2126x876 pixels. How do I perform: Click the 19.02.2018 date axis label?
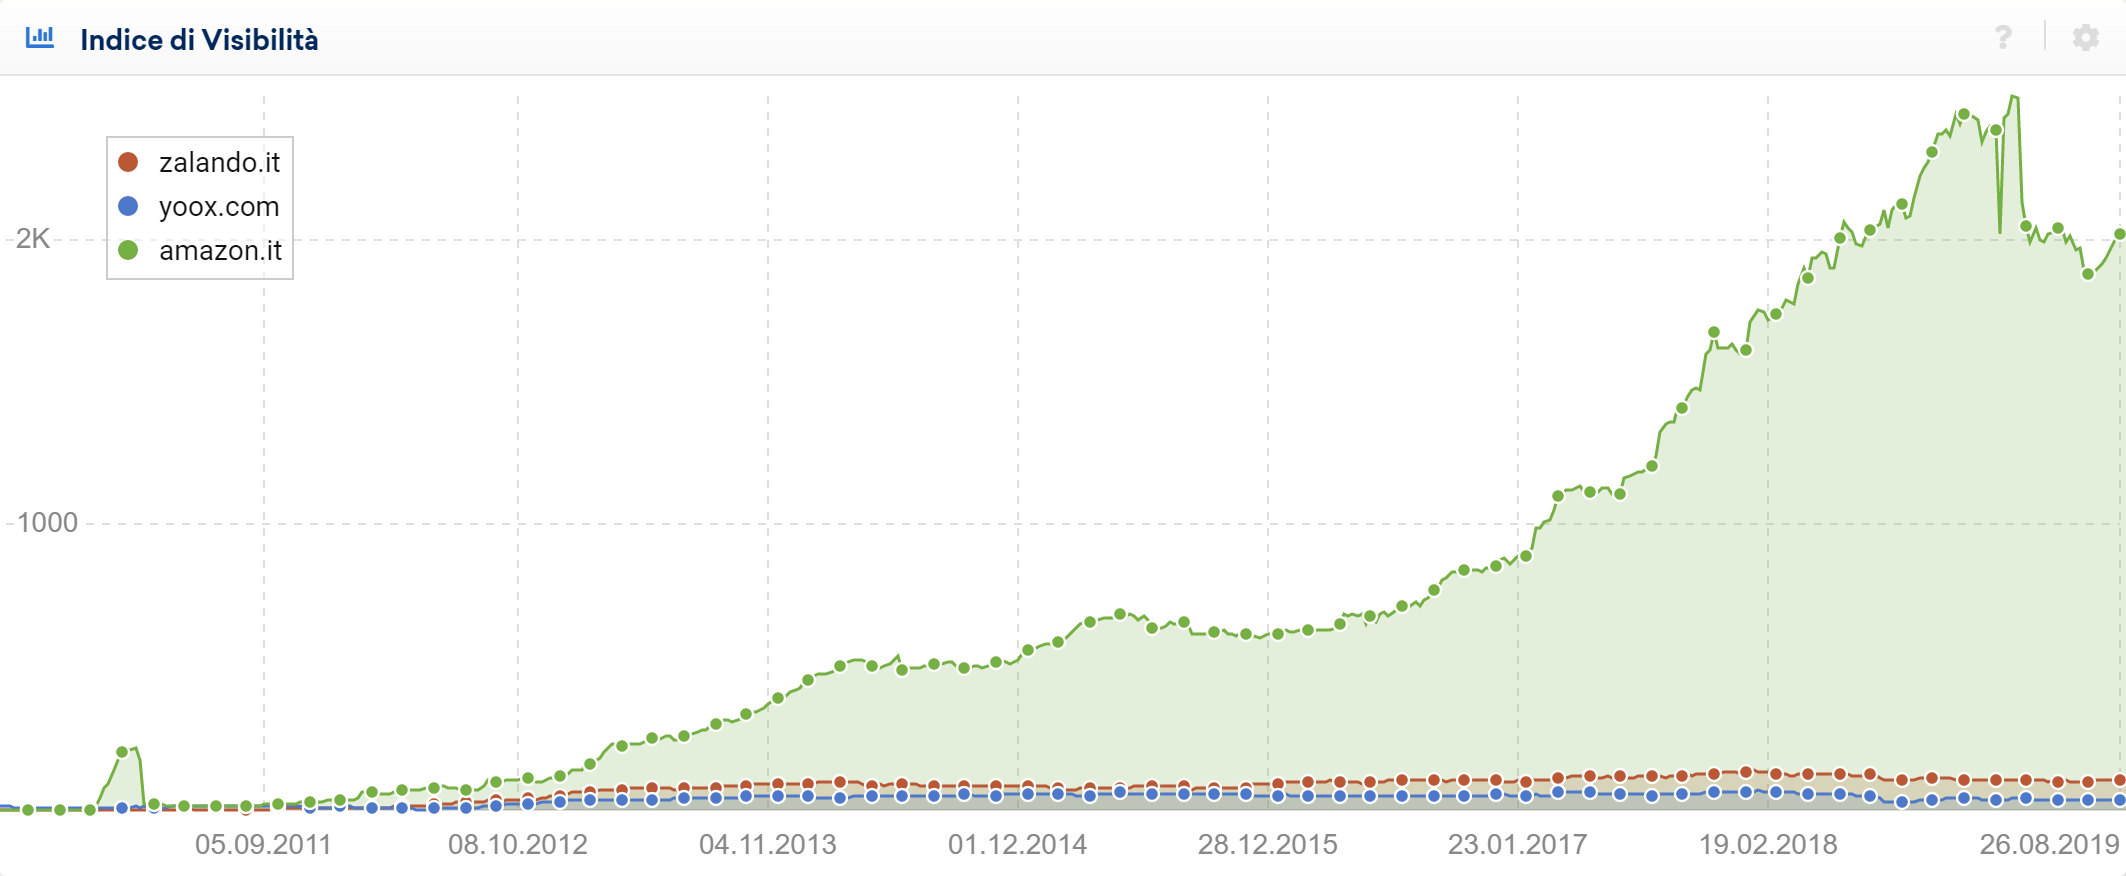(1768, 844)
